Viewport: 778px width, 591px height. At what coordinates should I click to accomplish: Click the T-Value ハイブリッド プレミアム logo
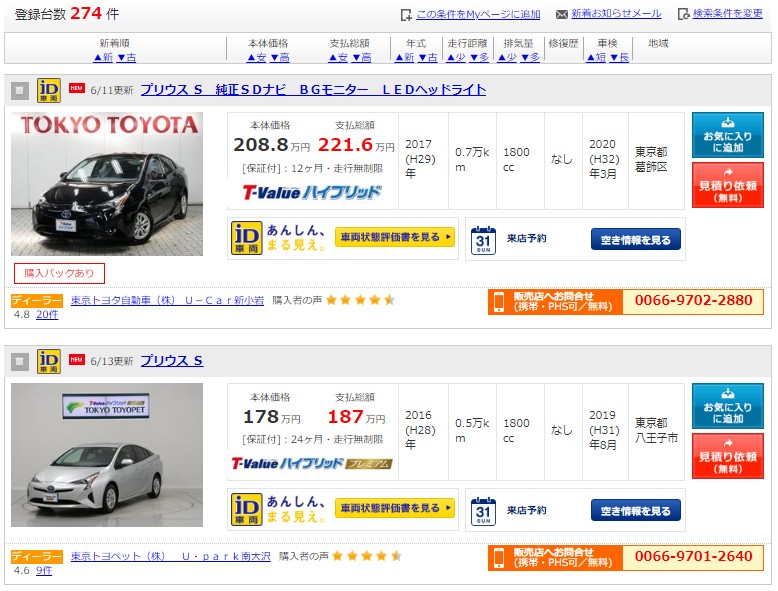312,463
